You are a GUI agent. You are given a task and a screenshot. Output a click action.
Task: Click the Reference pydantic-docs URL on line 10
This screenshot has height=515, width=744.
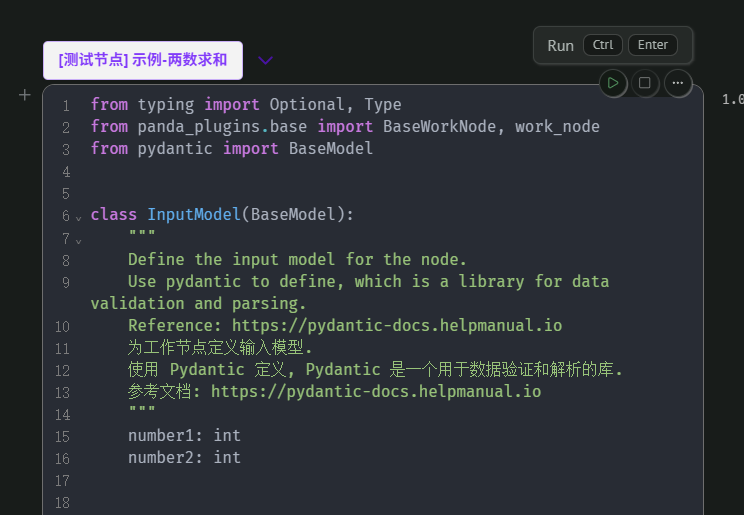click(x=397, y=326)
